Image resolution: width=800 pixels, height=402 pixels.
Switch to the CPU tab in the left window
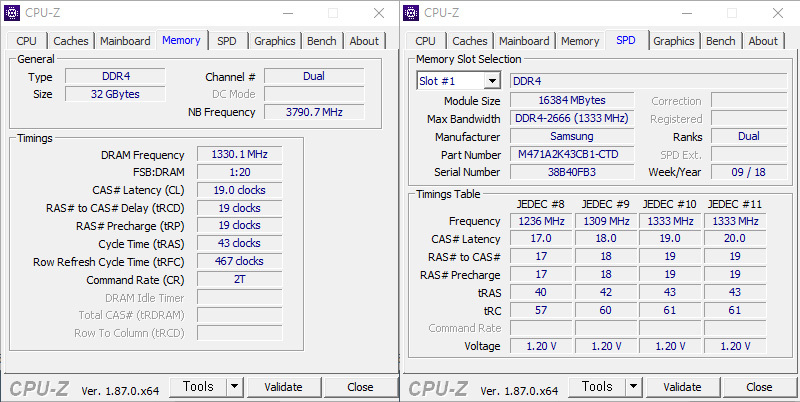click(27, 41)
